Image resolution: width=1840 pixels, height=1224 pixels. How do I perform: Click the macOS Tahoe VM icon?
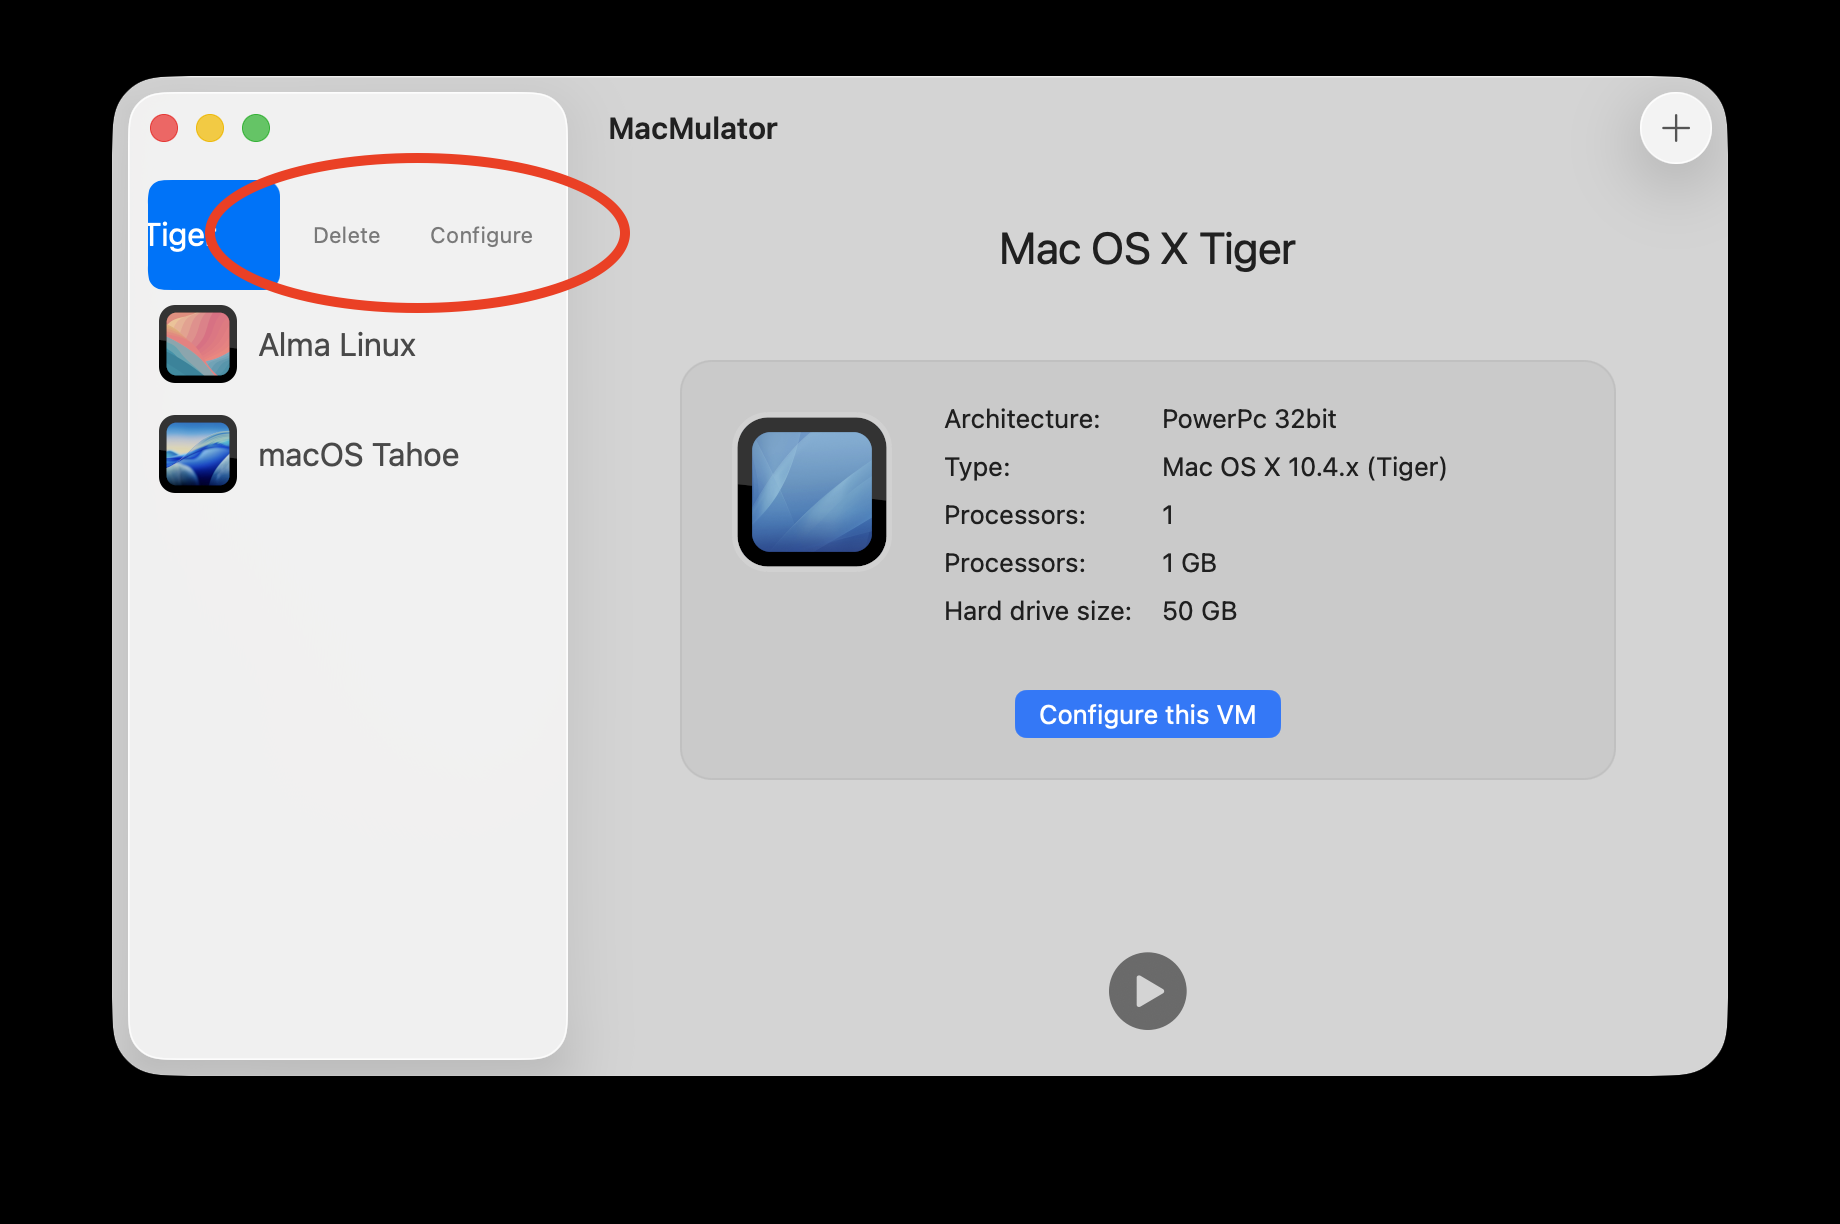198,454
